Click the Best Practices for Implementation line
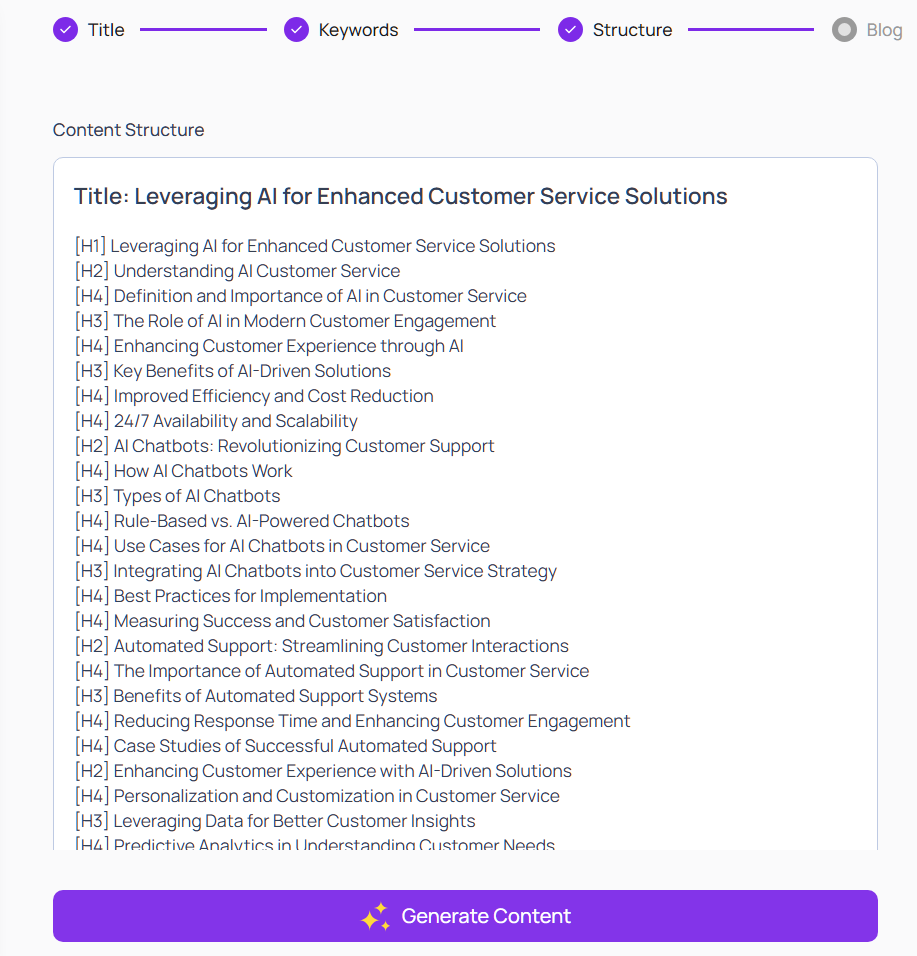 click(250, 596)
